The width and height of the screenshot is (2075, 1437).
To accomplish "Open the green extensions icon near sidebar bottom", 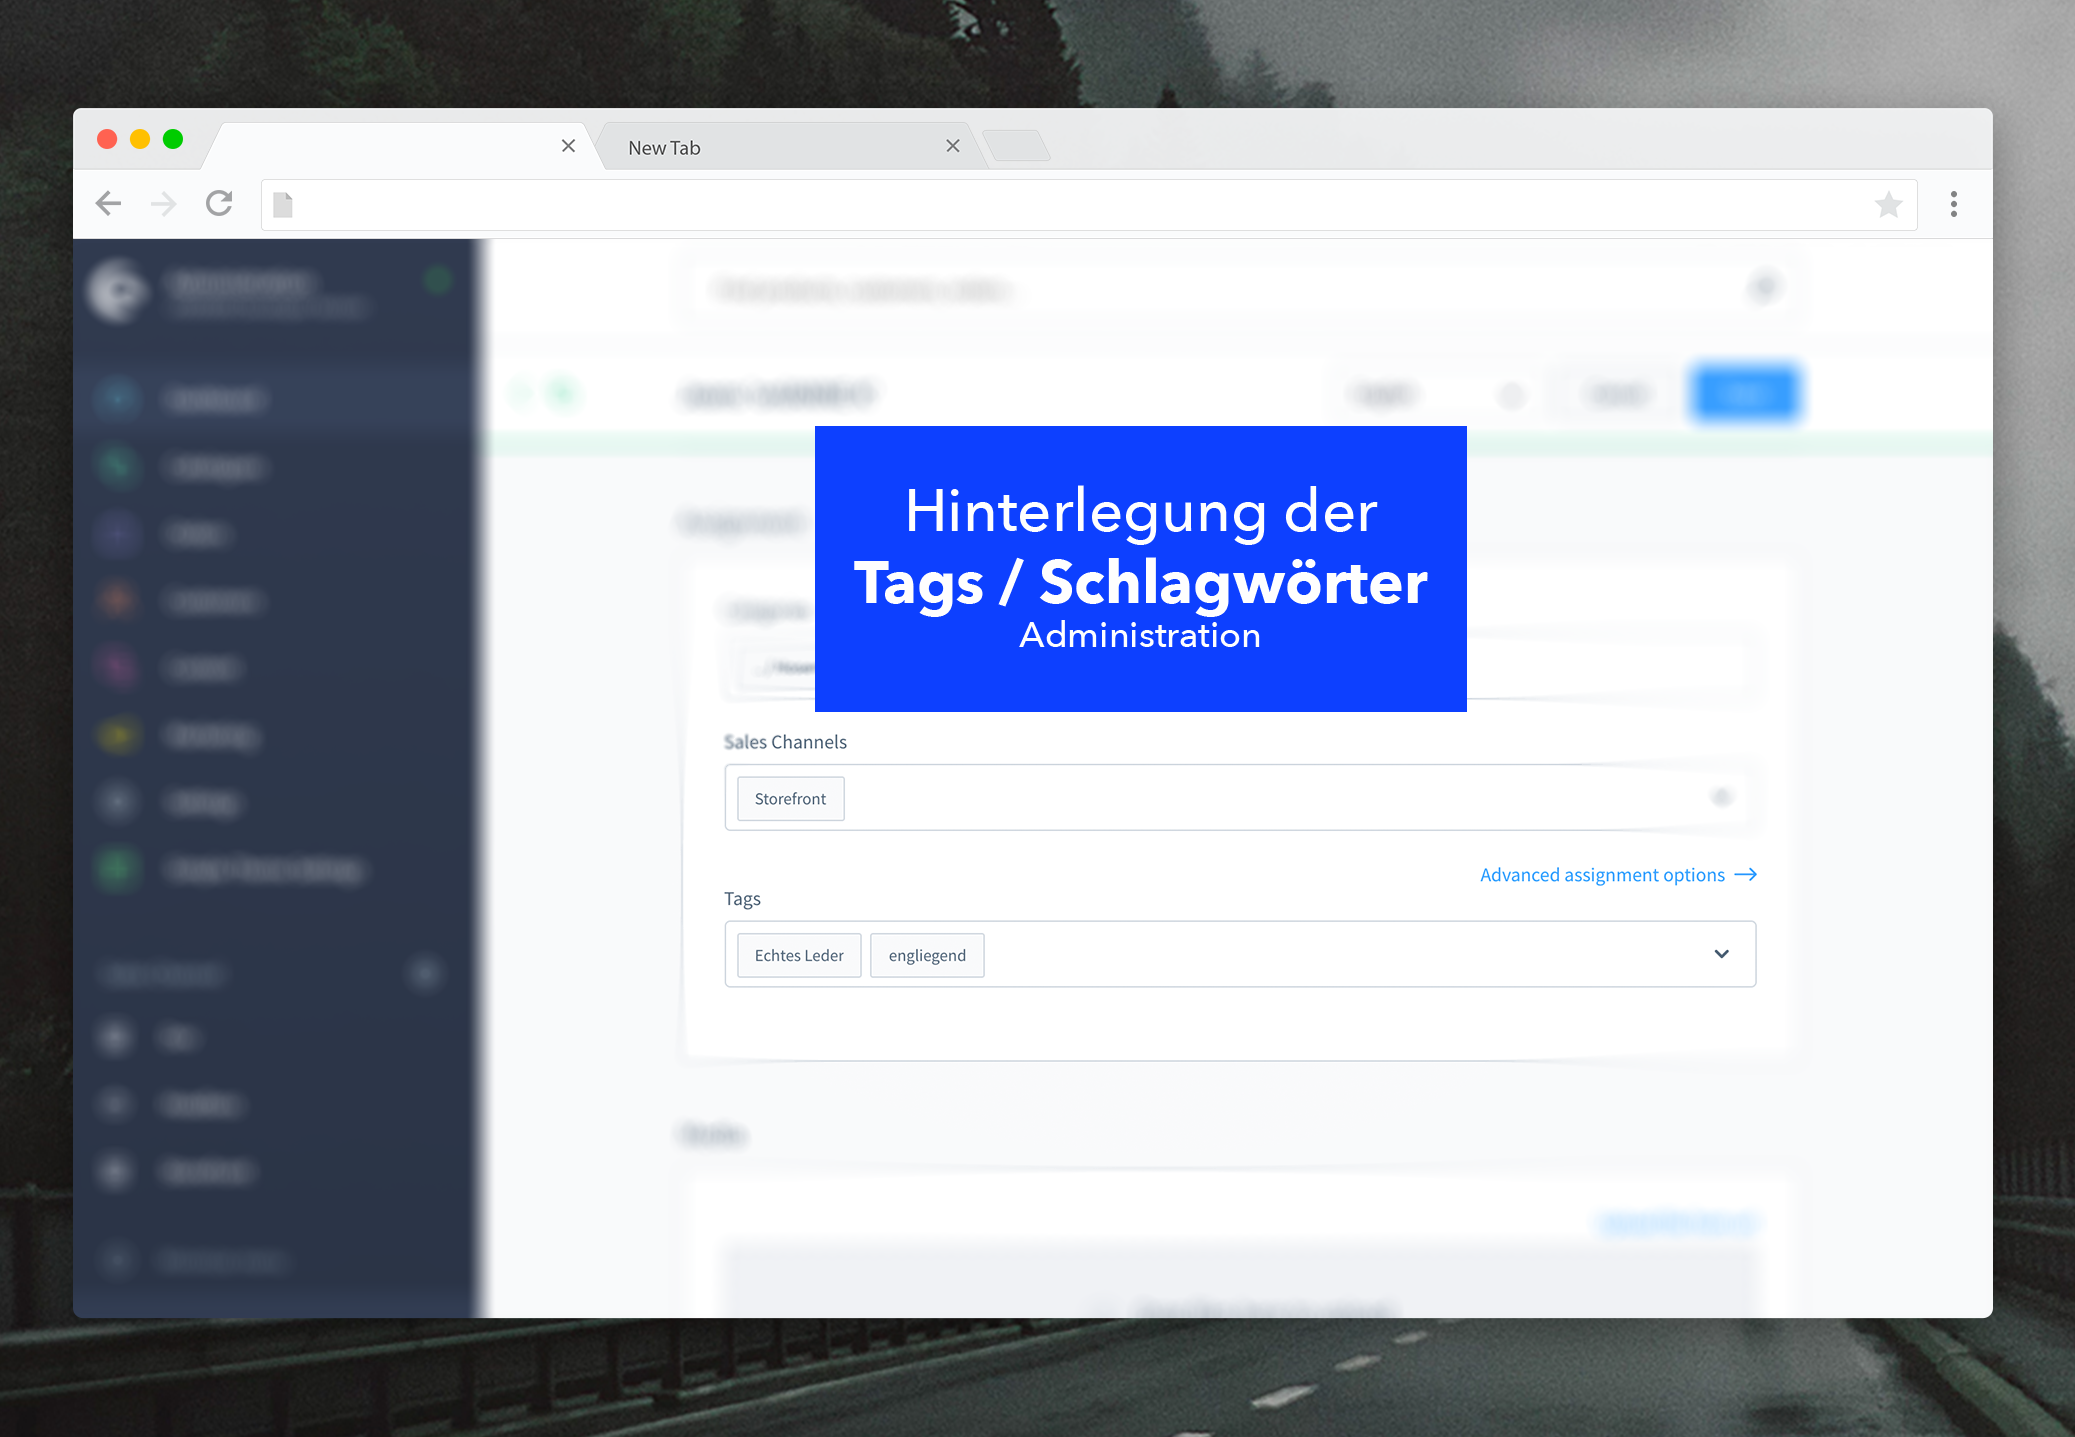I will click(118, 869).
